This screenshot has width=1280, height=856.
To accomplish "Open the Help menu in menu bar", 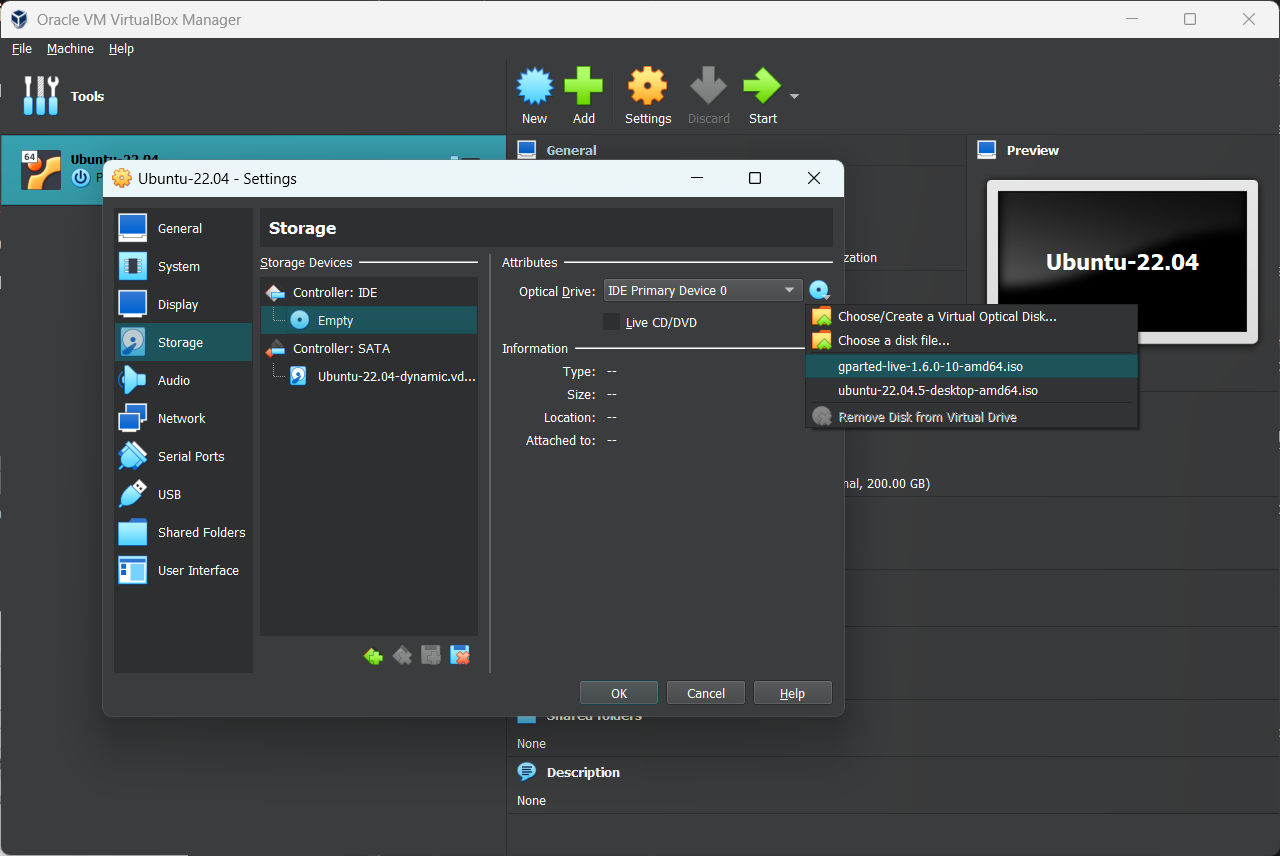I will (121, 48).
